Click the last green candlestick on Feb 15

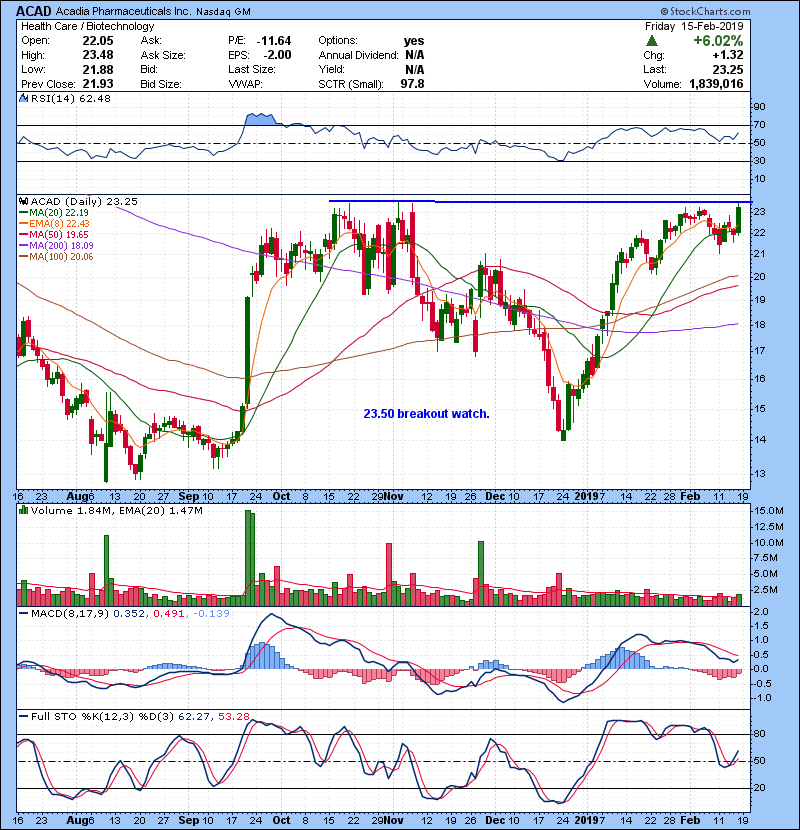click(x=739, y=219)
